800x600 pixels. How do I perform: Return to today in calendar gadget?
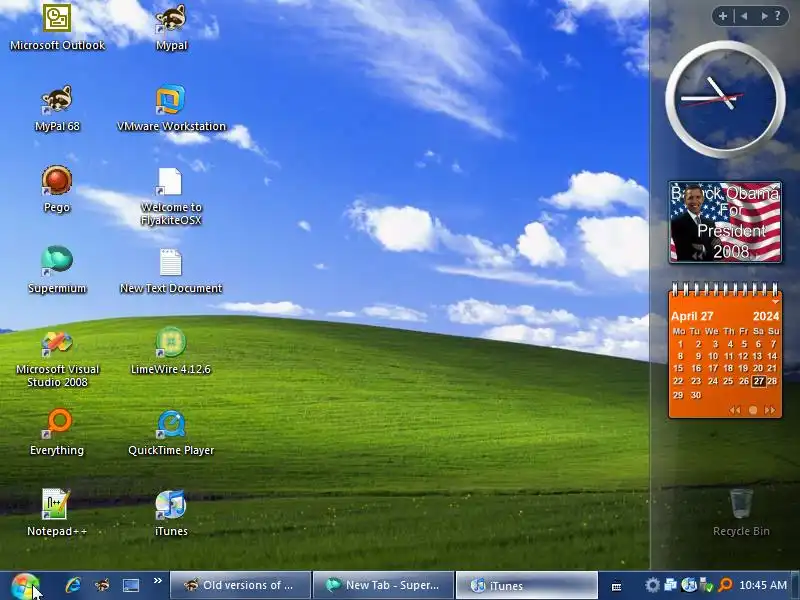coord(753,410)
